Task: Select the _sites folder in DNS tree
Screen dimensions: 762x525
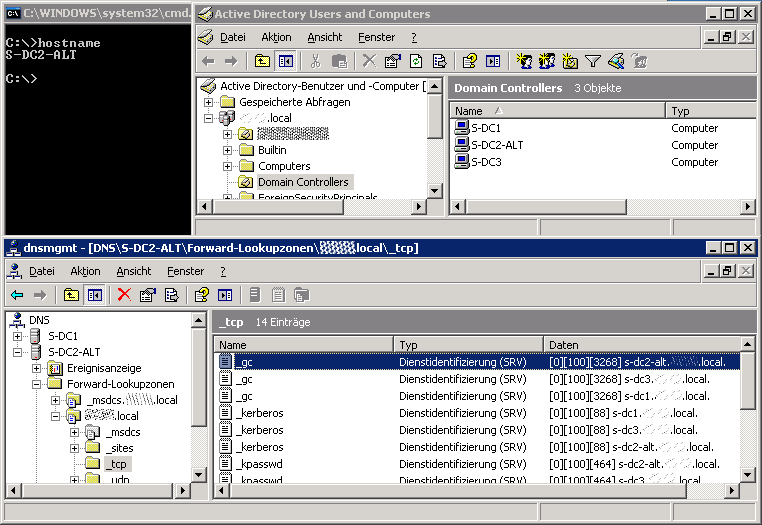Action: (x=119, y=448)
